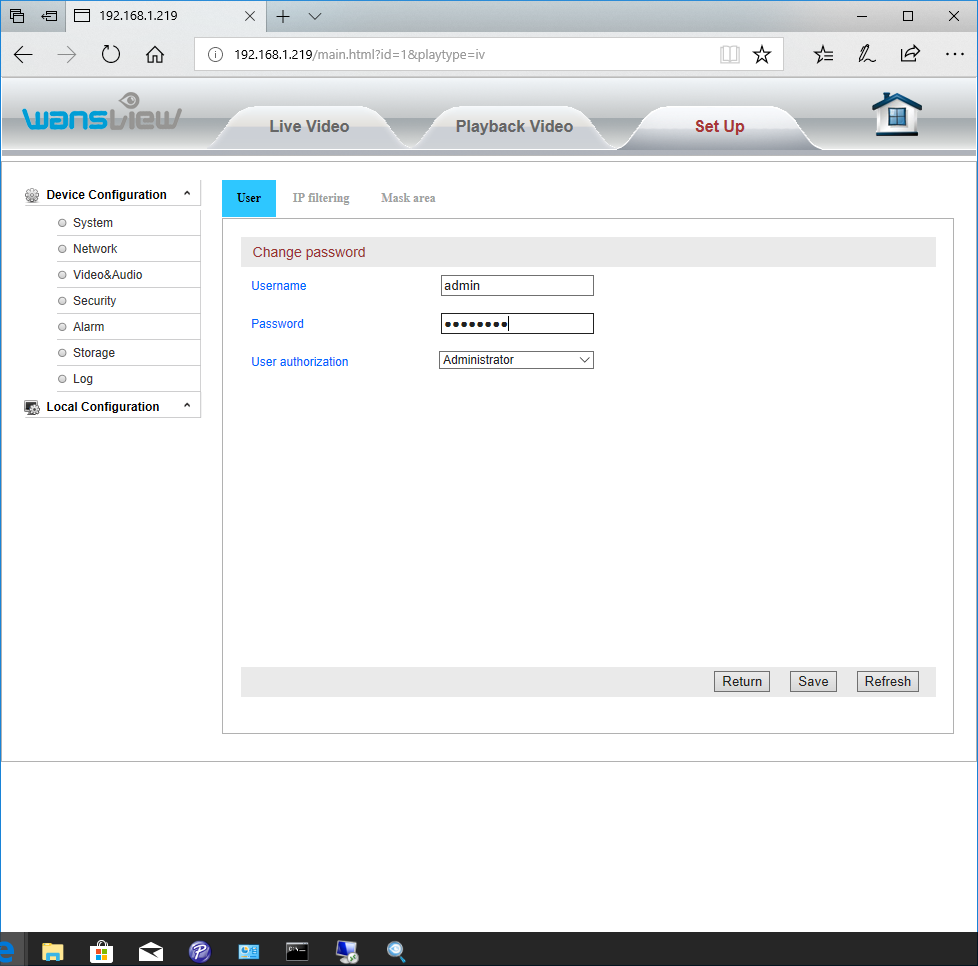
Task: Click the Password label
Action: pyautogui.click(x=277, y=324)
